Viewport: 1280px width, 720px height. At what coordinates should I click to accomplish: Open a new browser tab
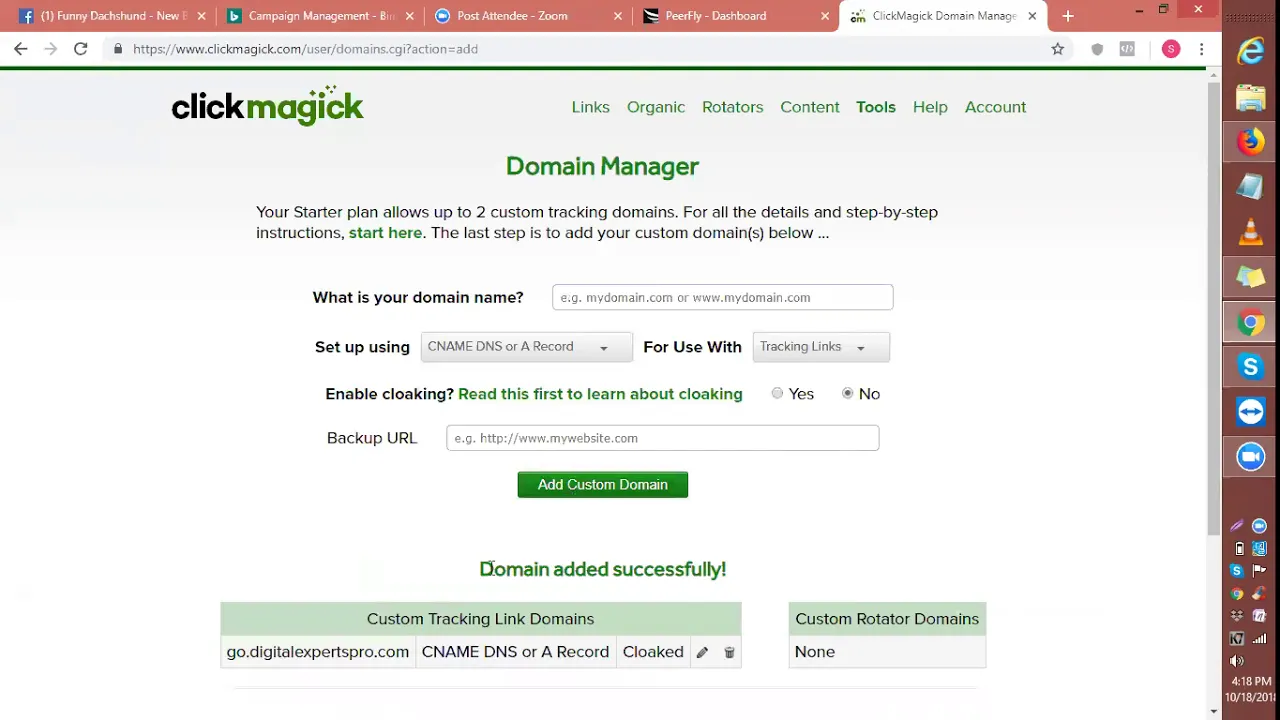point(1068,16)
